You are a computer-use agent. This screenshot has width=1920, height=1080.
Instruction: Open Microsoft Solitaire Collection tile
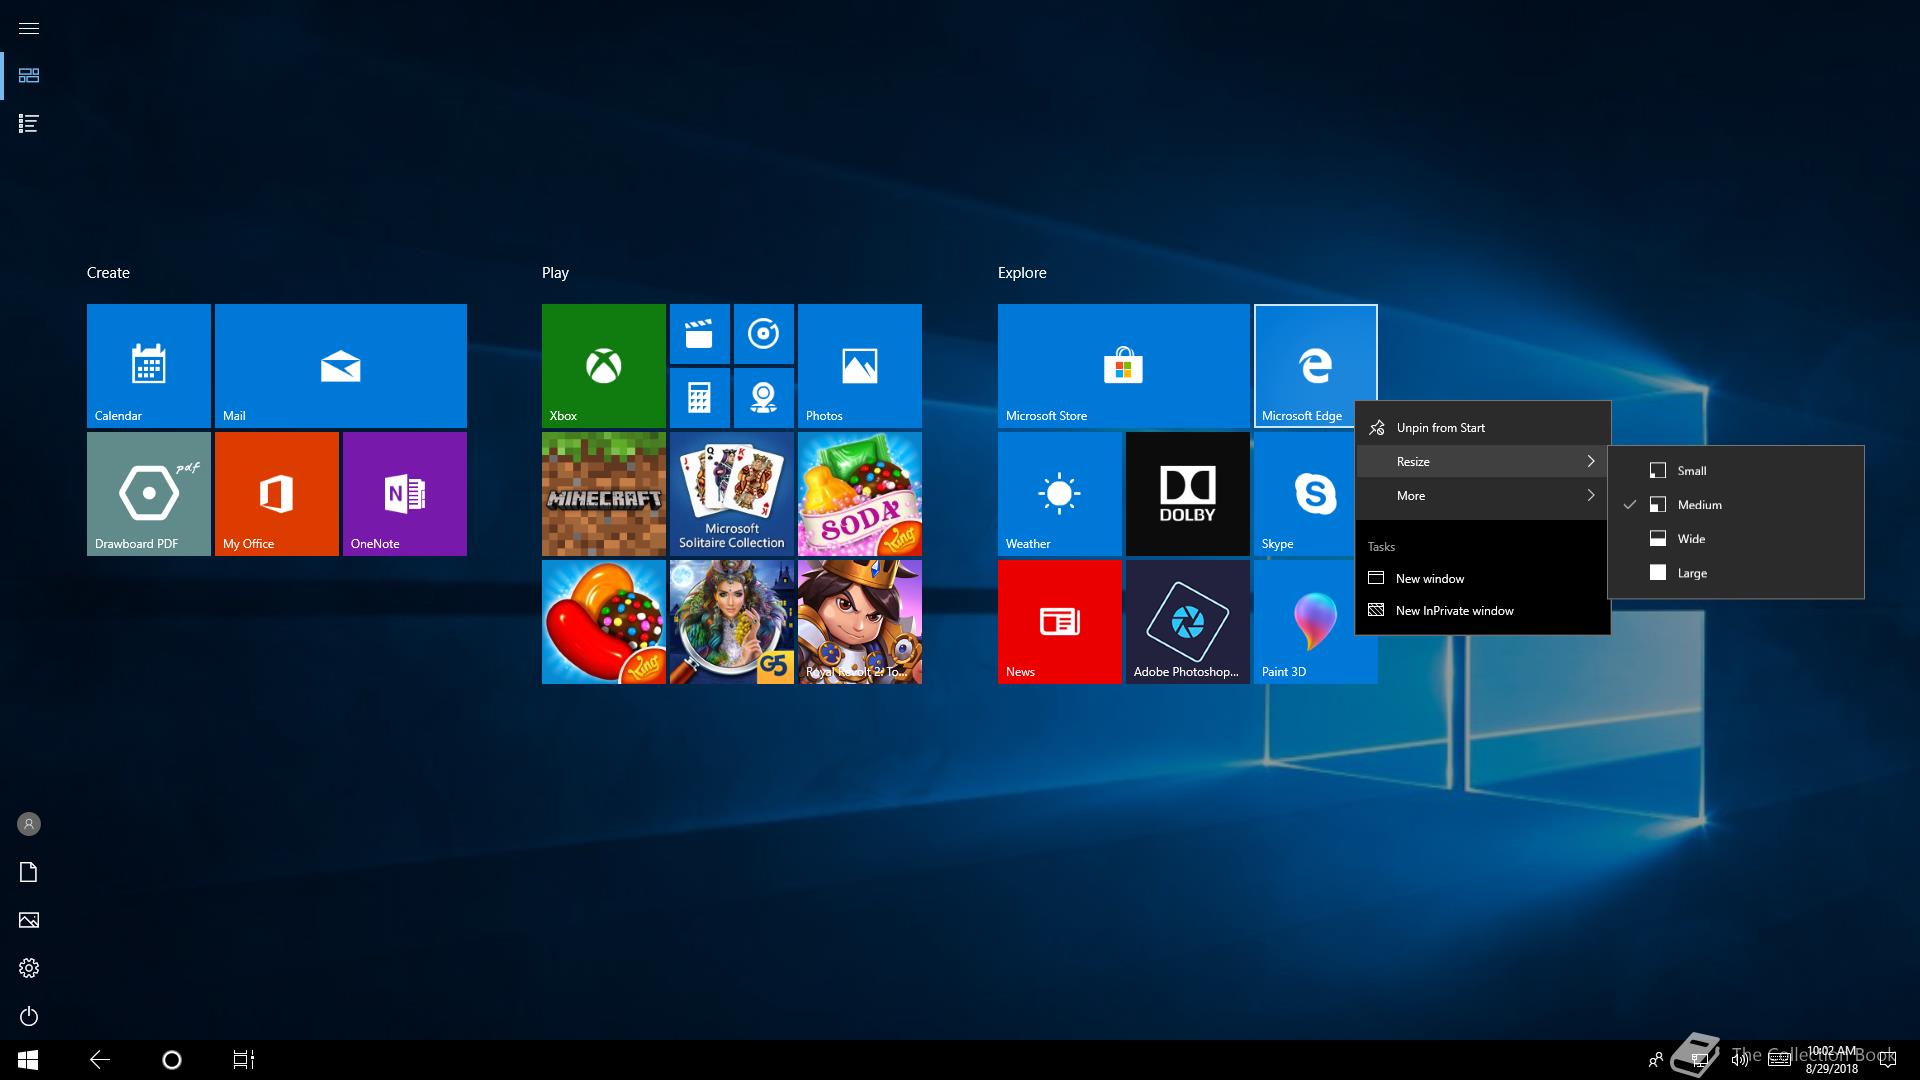(x=732, y=494)
